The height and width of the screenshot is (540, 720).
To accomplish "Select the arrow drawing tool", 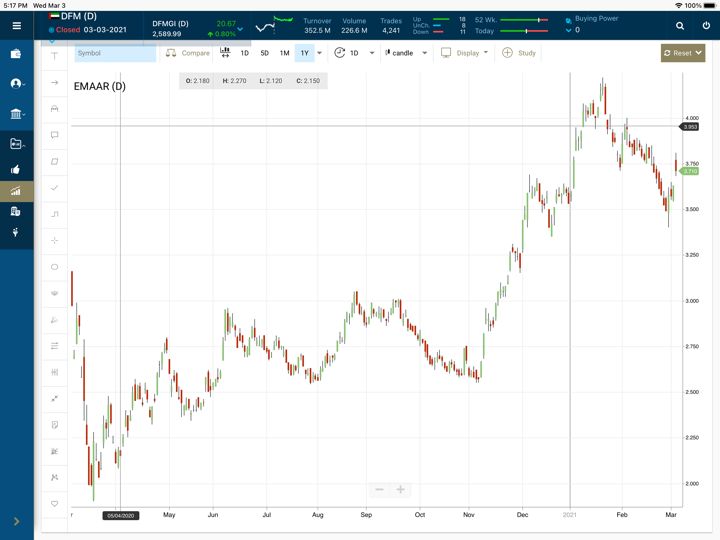I will coord(55,83).
